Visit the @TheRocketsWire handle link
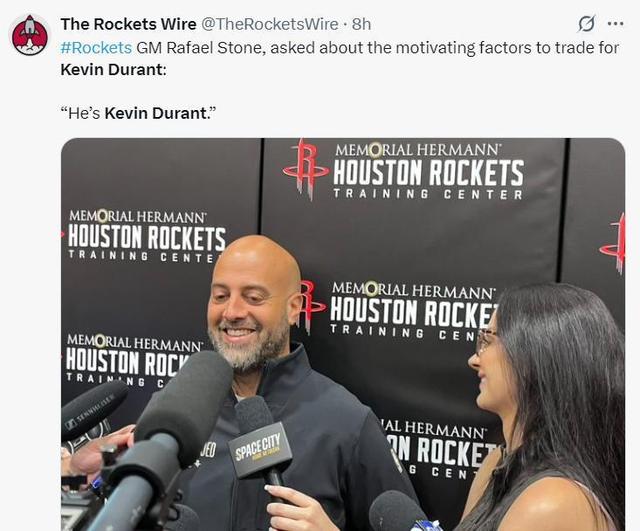 (x=269, y=24)
